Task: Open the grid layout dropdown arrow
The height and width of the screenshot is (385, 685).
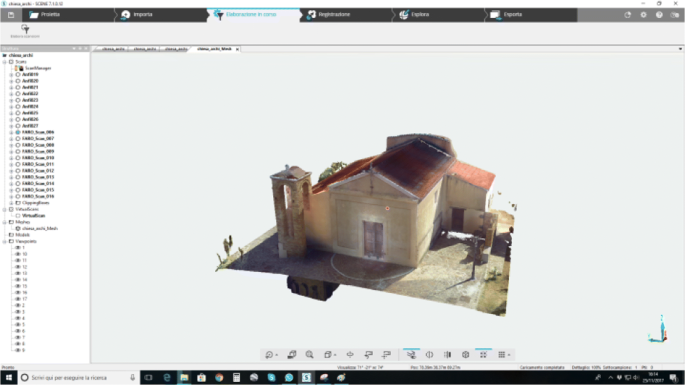Action: click(509, 355)
